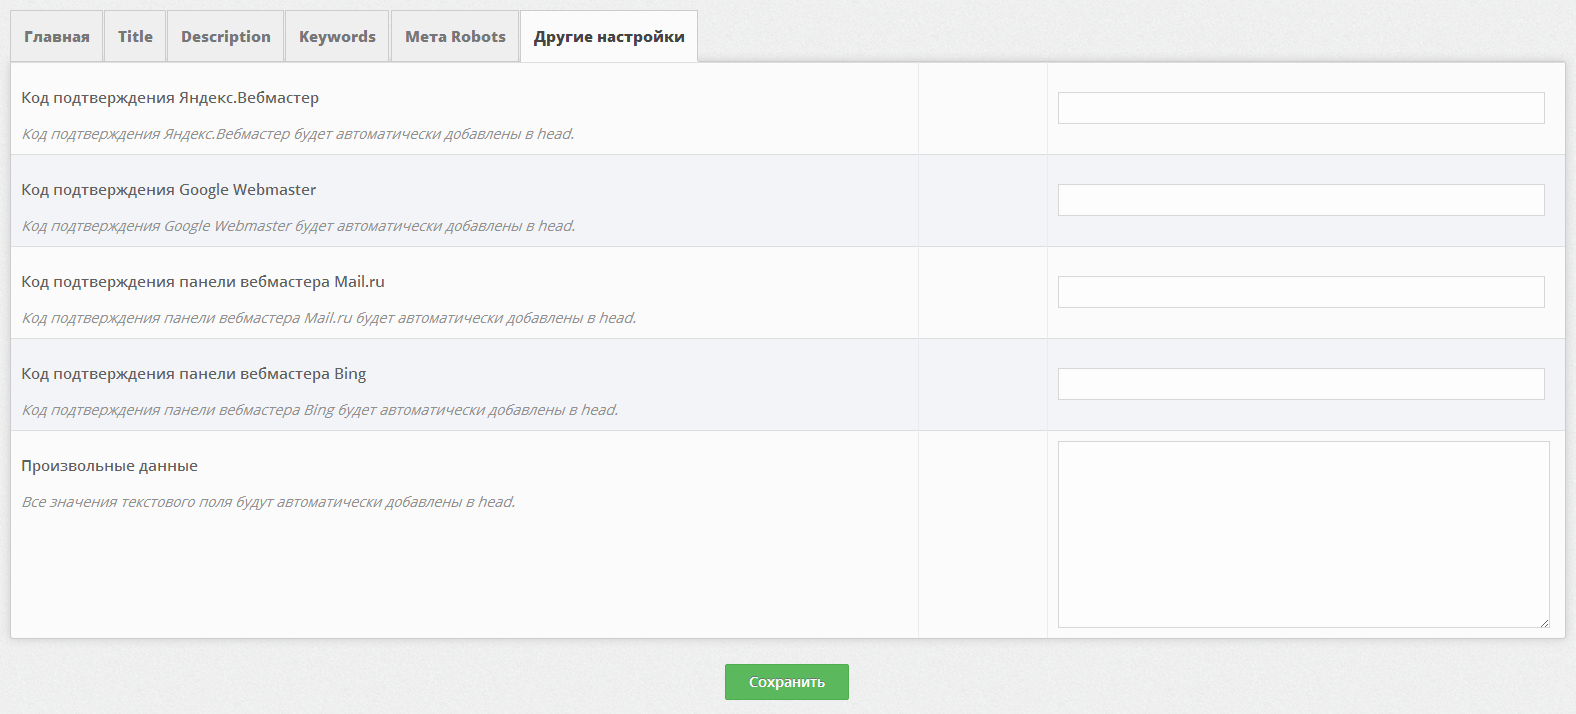
Task: Click the Код подтверждения Google Webmaster label
Action: tap(168, 190)
